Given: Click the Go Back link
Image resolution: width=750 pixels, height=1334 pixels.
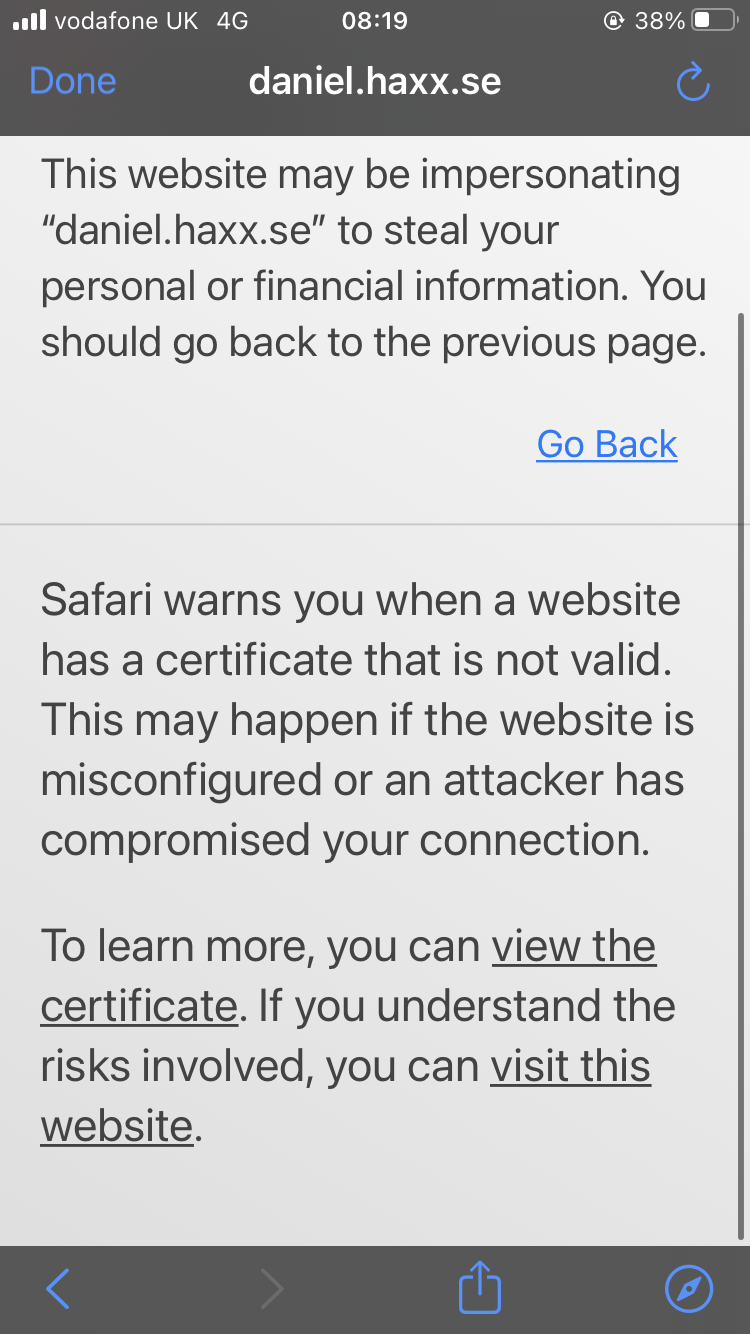Looking at the screenshot, I should (x=607, y=444).
